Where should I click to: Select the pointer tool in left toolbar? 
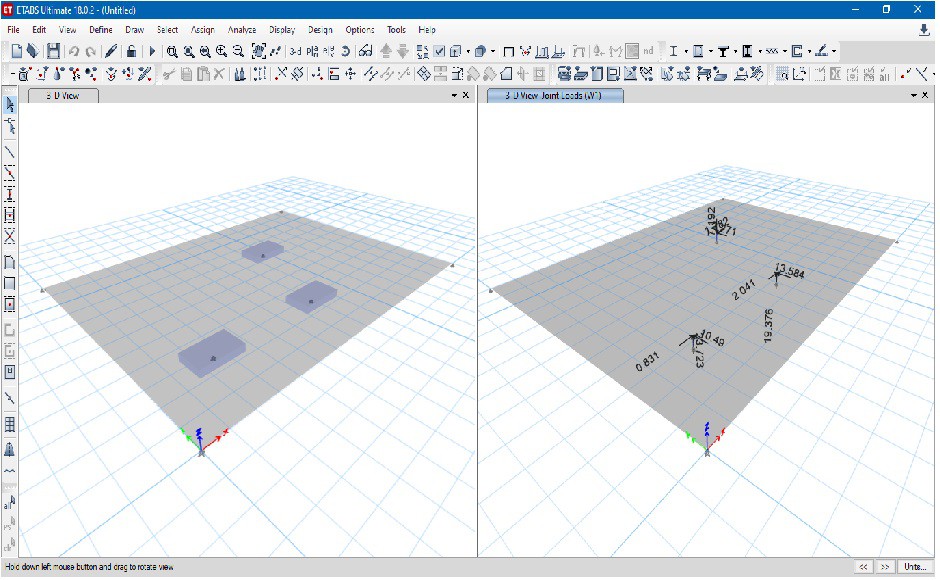pyautogui.click(x=10, y=105)
